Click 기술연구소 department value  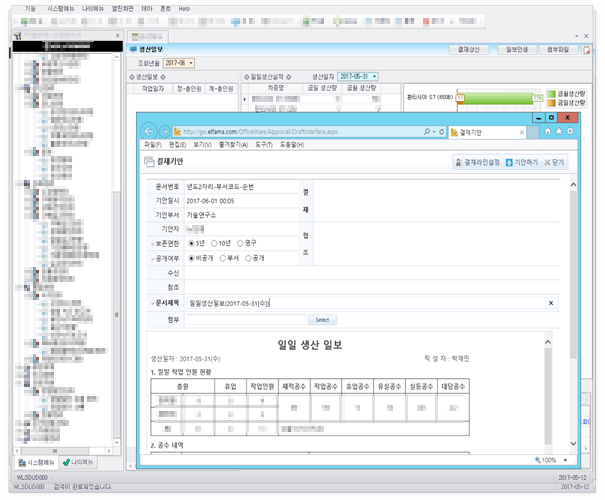(x=201, y=215)
